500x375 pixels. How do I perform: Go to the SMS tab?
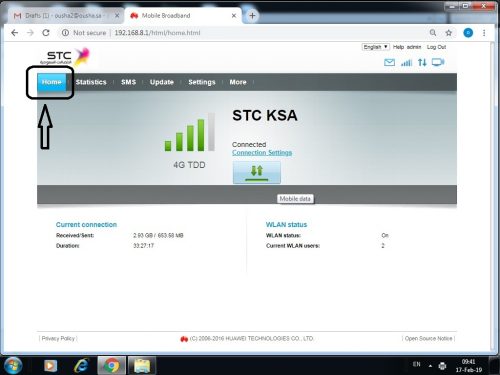[128, 82]
